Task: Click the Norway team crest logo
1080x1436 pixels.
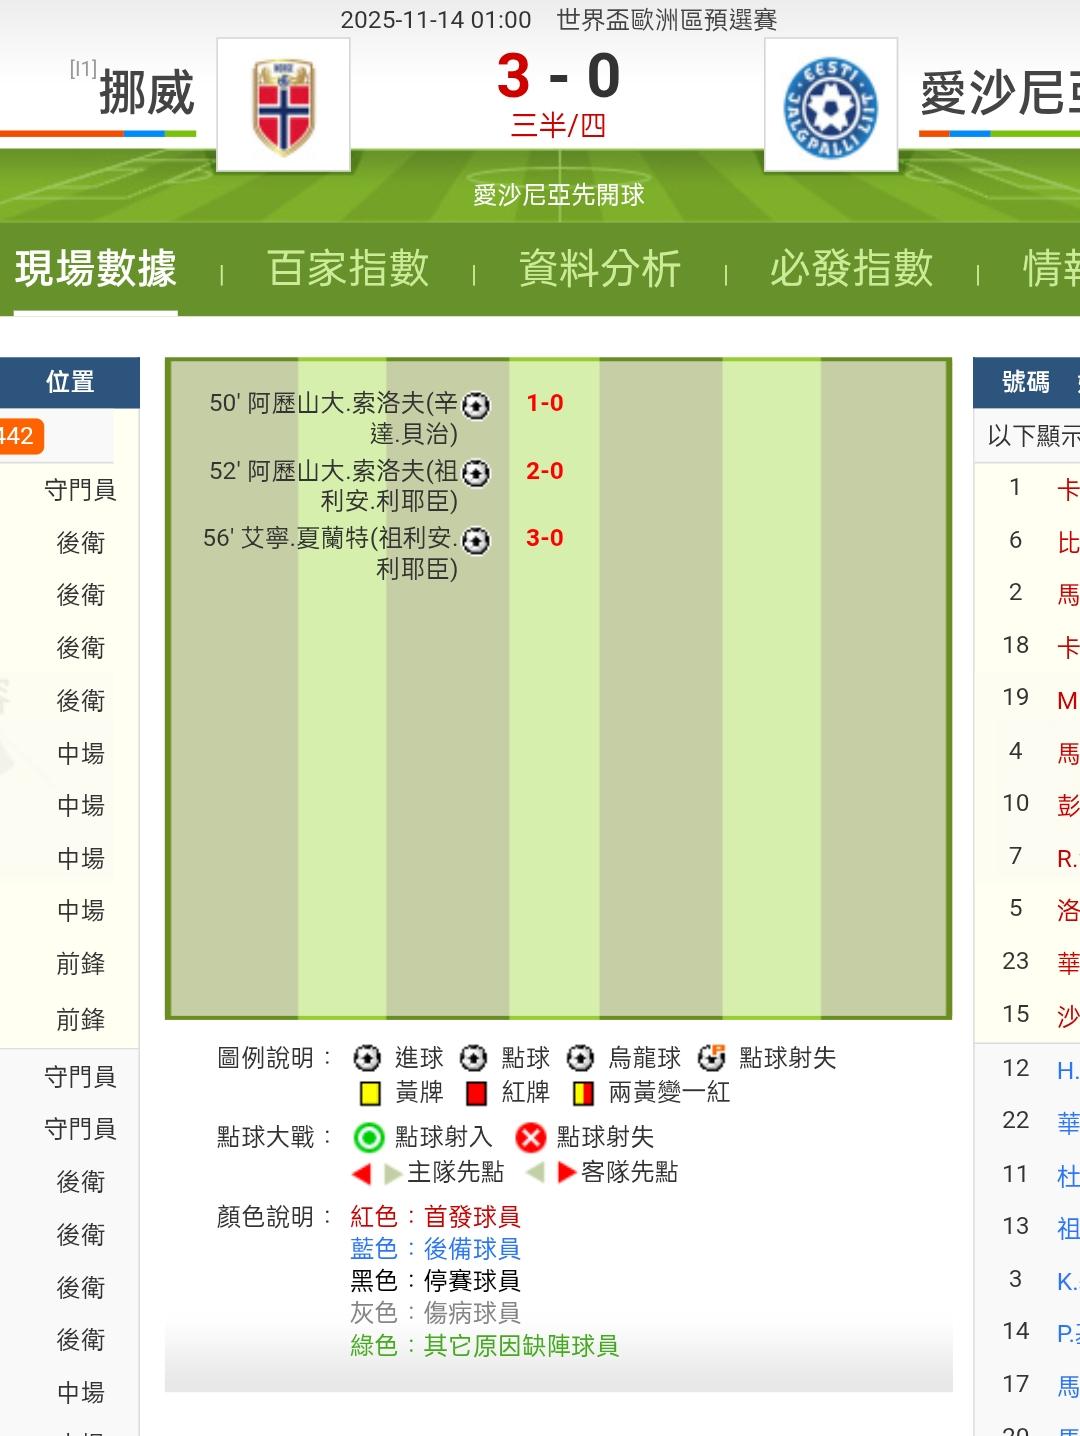Action: tap(283, 105)
